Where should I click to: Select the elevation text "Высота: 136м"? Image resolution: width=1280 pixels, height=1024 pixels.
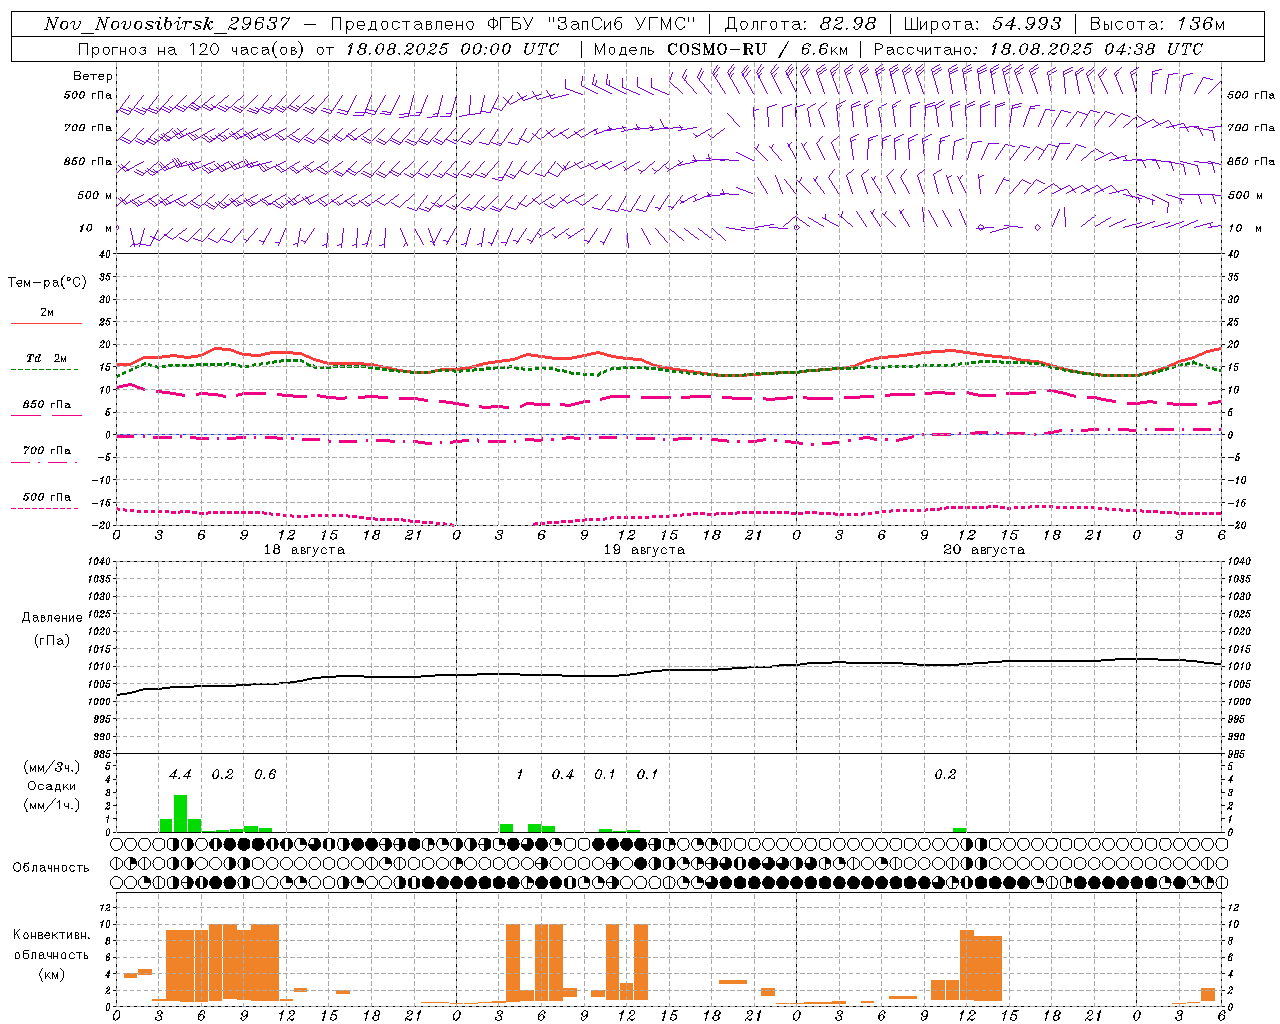(x=1157, y=24)
